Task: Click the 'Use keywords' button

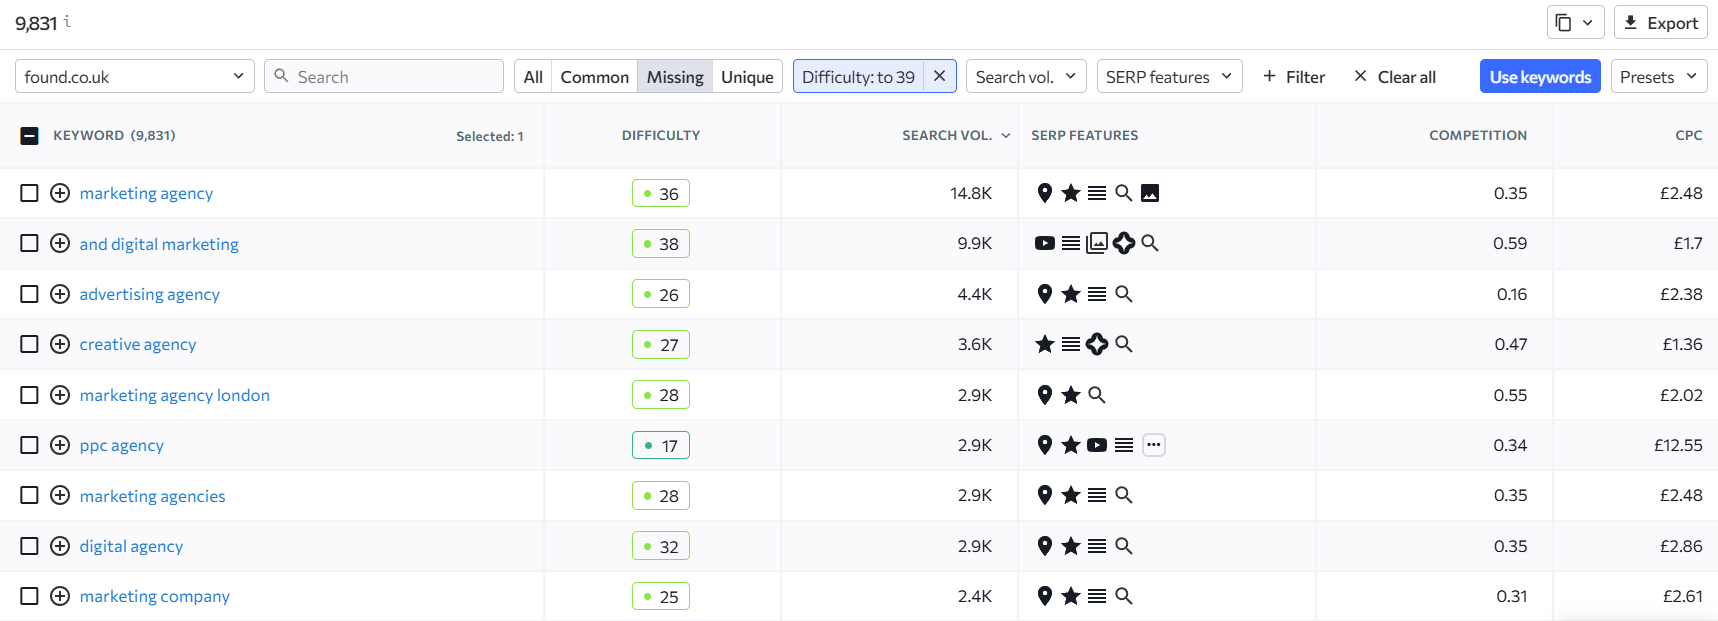Action: click(1539, 77)
